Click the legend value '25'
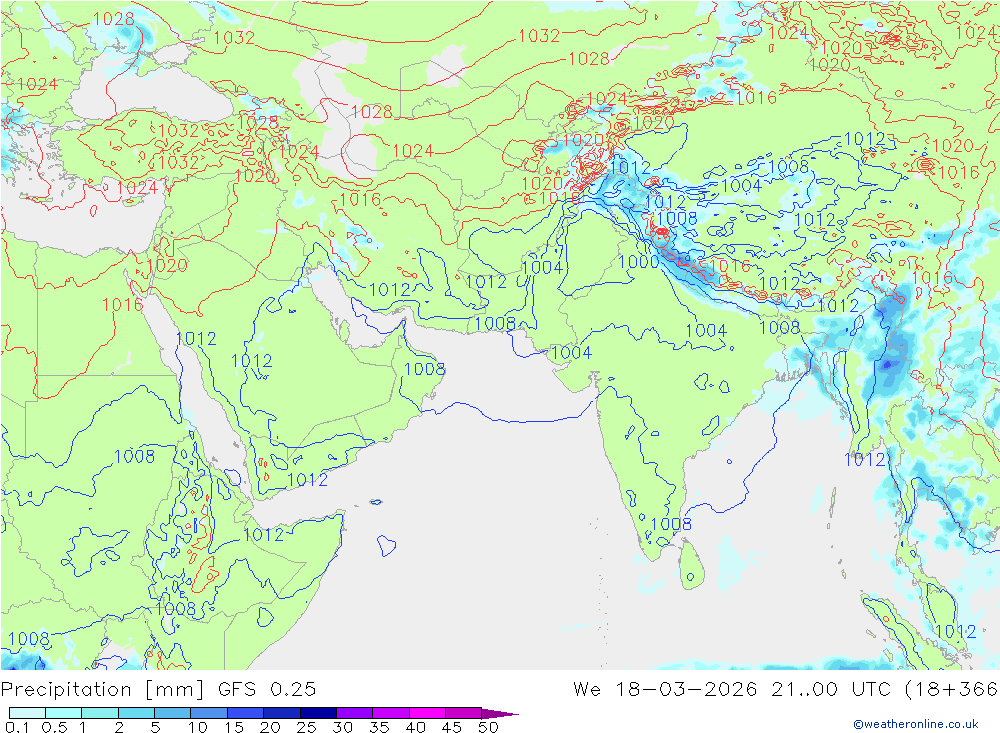Screen dimensions: 1000x733 click(307, 727)
